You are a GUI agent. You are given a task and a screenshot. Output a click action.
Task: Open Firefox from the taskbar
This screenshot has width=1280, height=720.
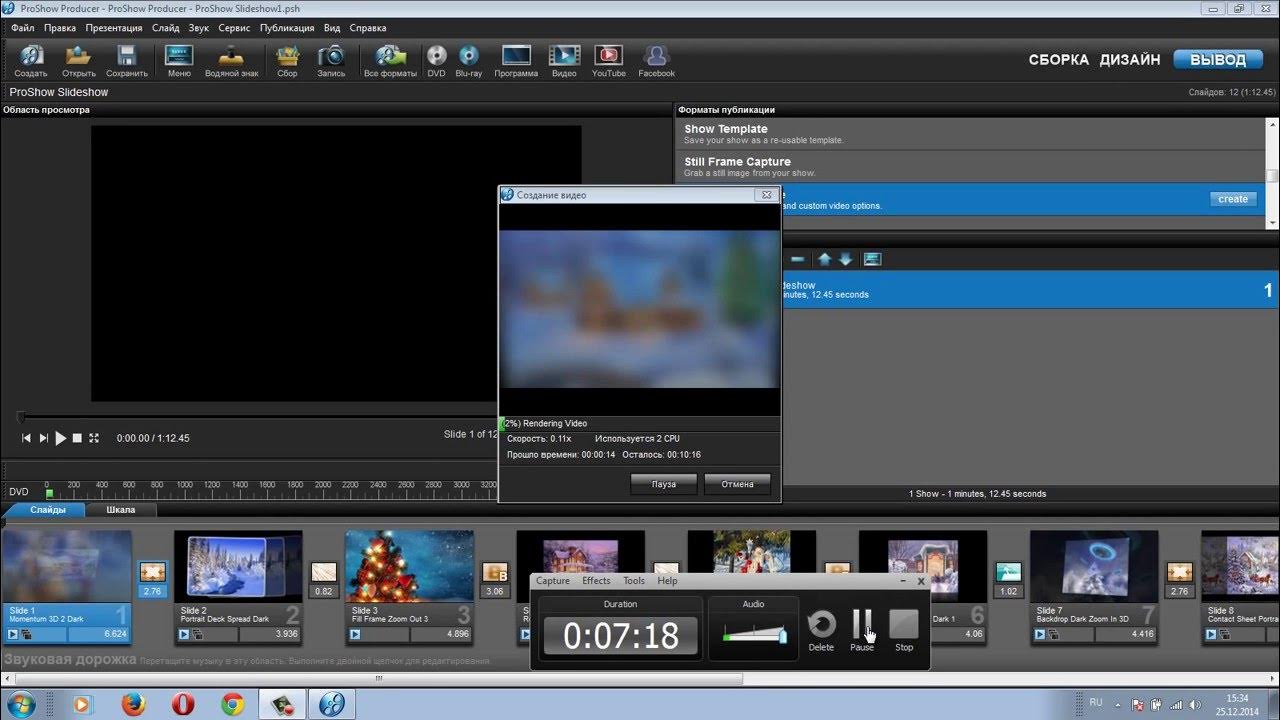134,704
